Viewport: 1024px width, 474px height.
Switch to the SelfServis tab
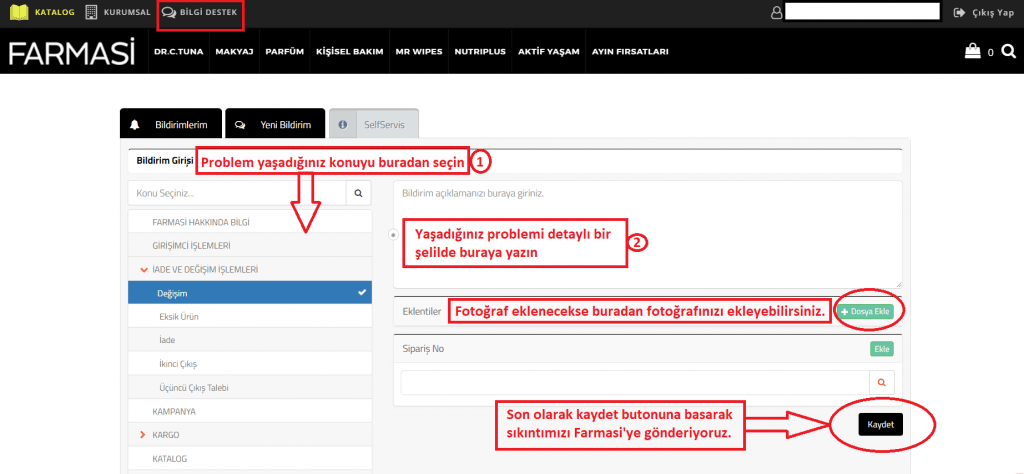[374, 123]
